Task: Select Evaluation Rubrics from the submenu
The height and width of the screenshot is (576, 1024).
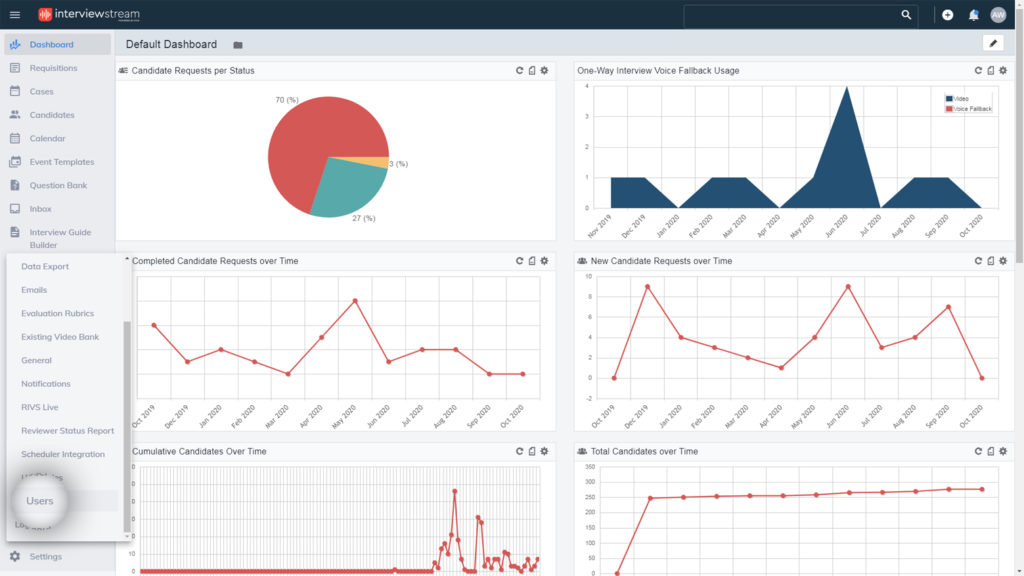Action: click(55, 313)
